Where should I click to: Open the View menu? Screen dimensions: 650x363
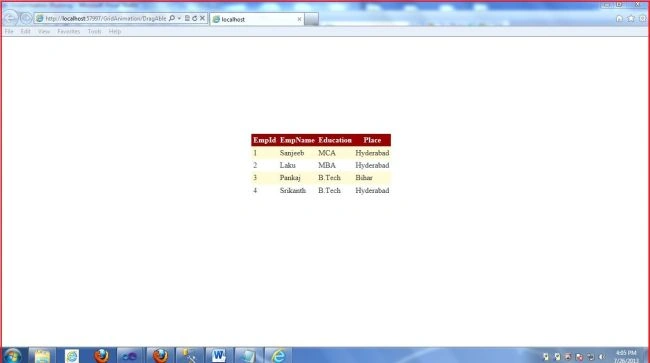(x=44, y=31)
